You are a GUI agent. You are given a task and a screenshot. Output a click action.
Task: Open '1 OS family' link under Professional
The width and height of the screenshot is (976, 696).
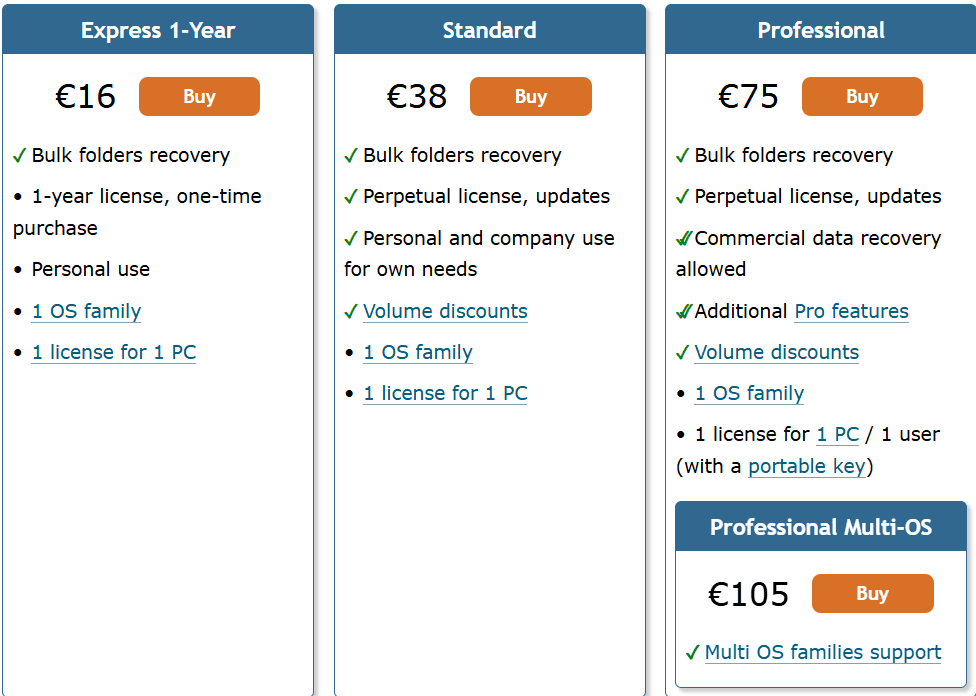(749, 393)
